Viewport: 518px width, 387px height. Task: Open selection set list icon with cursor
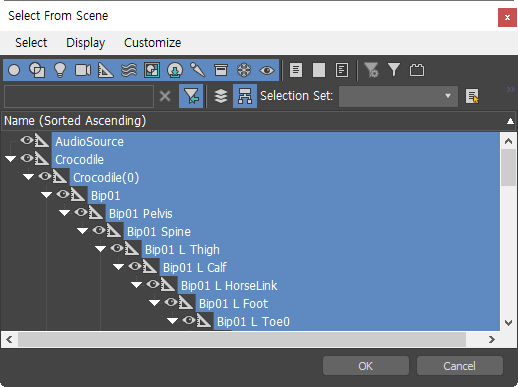coord(472,96)
